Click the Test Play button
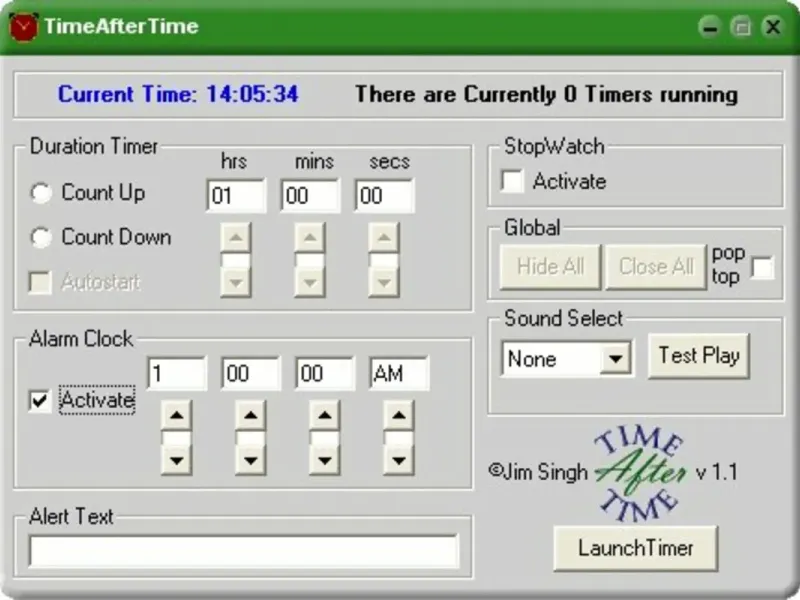Screen dimensions: 800x600 698,356
